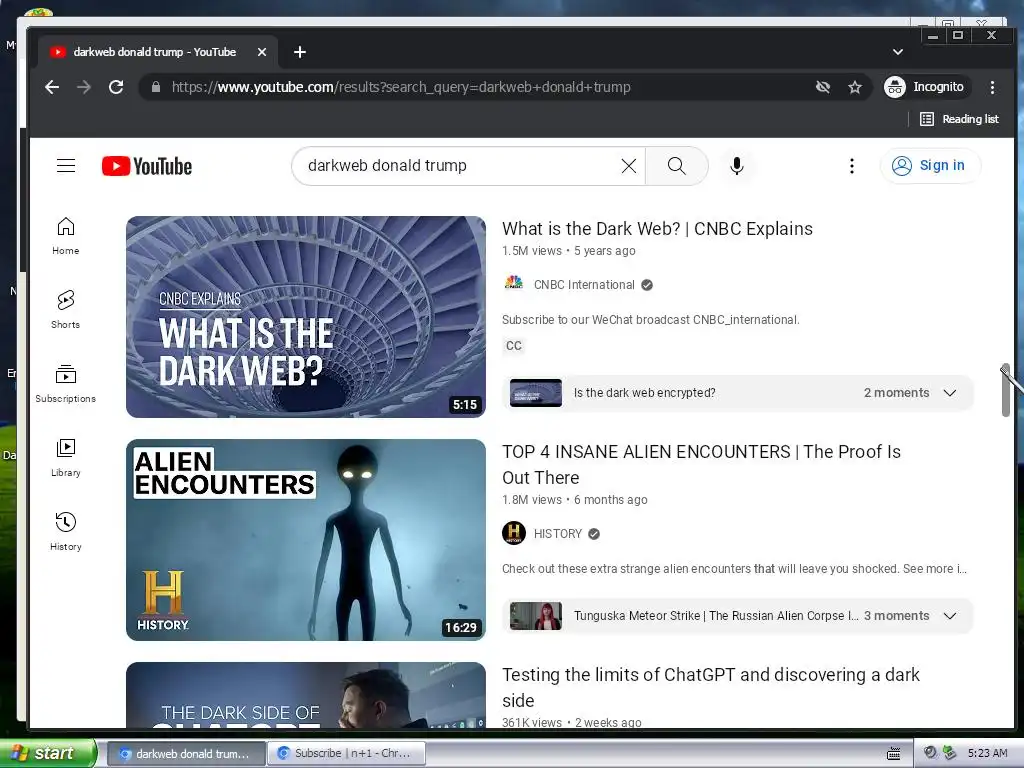Open the tab search dropdown arrow
The image size is (1024, 768).
(x=898, y=52)
